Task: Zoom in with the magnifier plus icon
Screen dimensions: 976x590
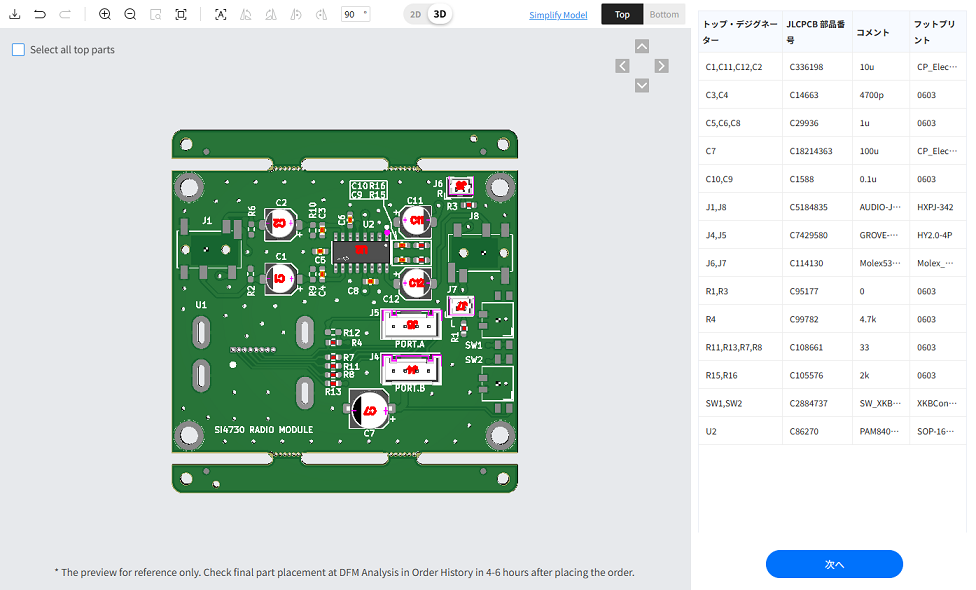Action: click(x=105, y=14)
